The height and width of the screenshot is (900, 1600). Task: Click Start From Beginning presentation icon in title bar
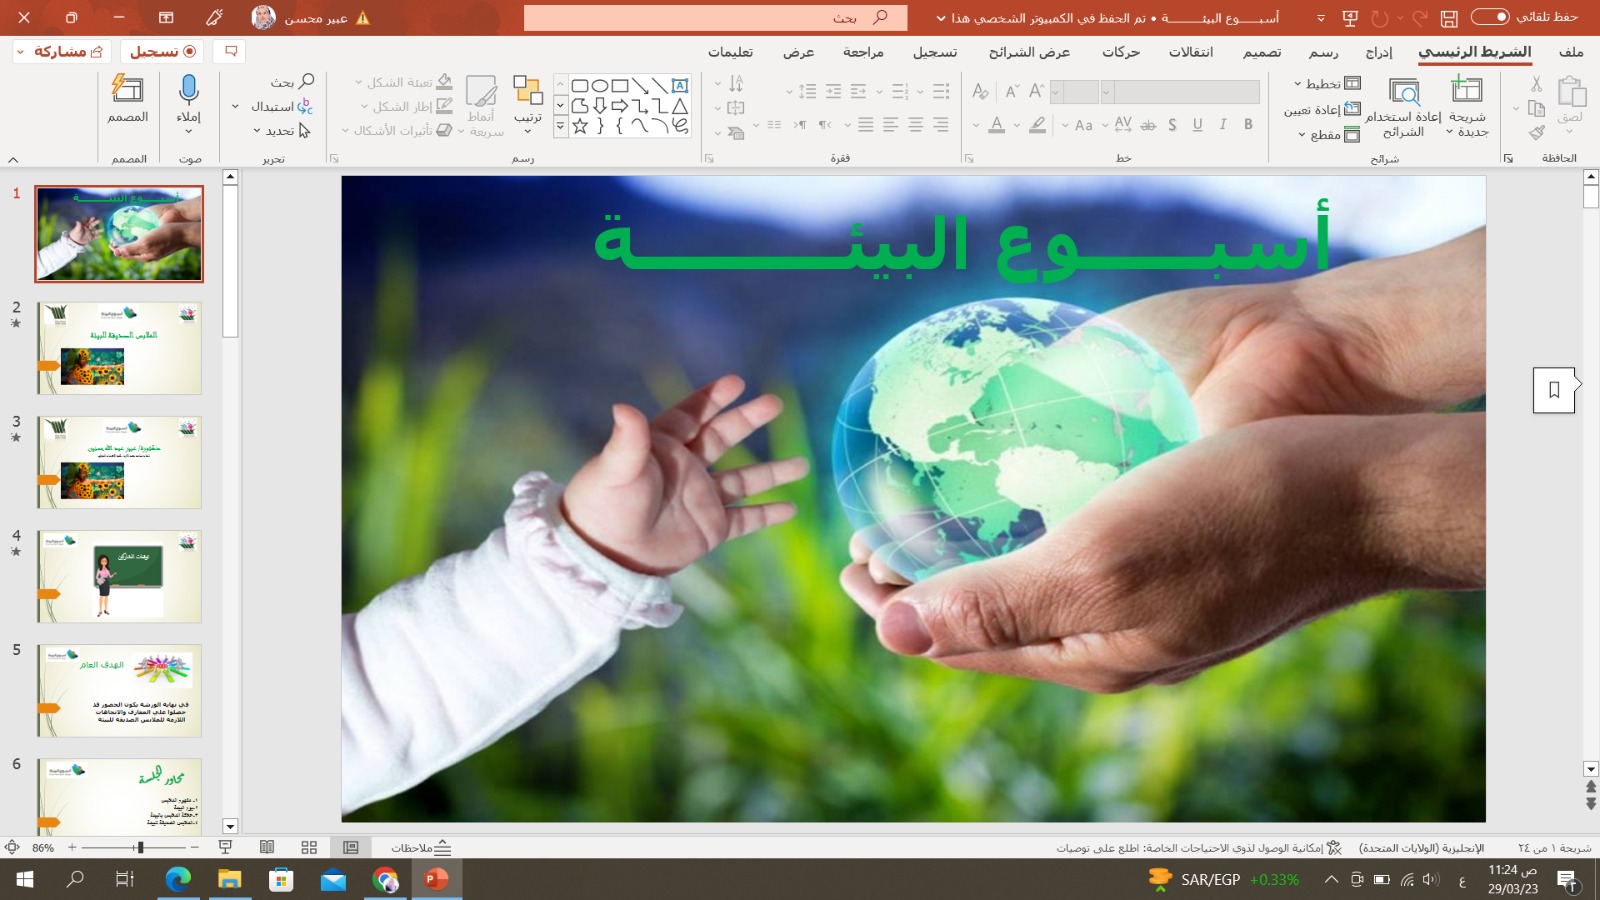(1350, 18)
